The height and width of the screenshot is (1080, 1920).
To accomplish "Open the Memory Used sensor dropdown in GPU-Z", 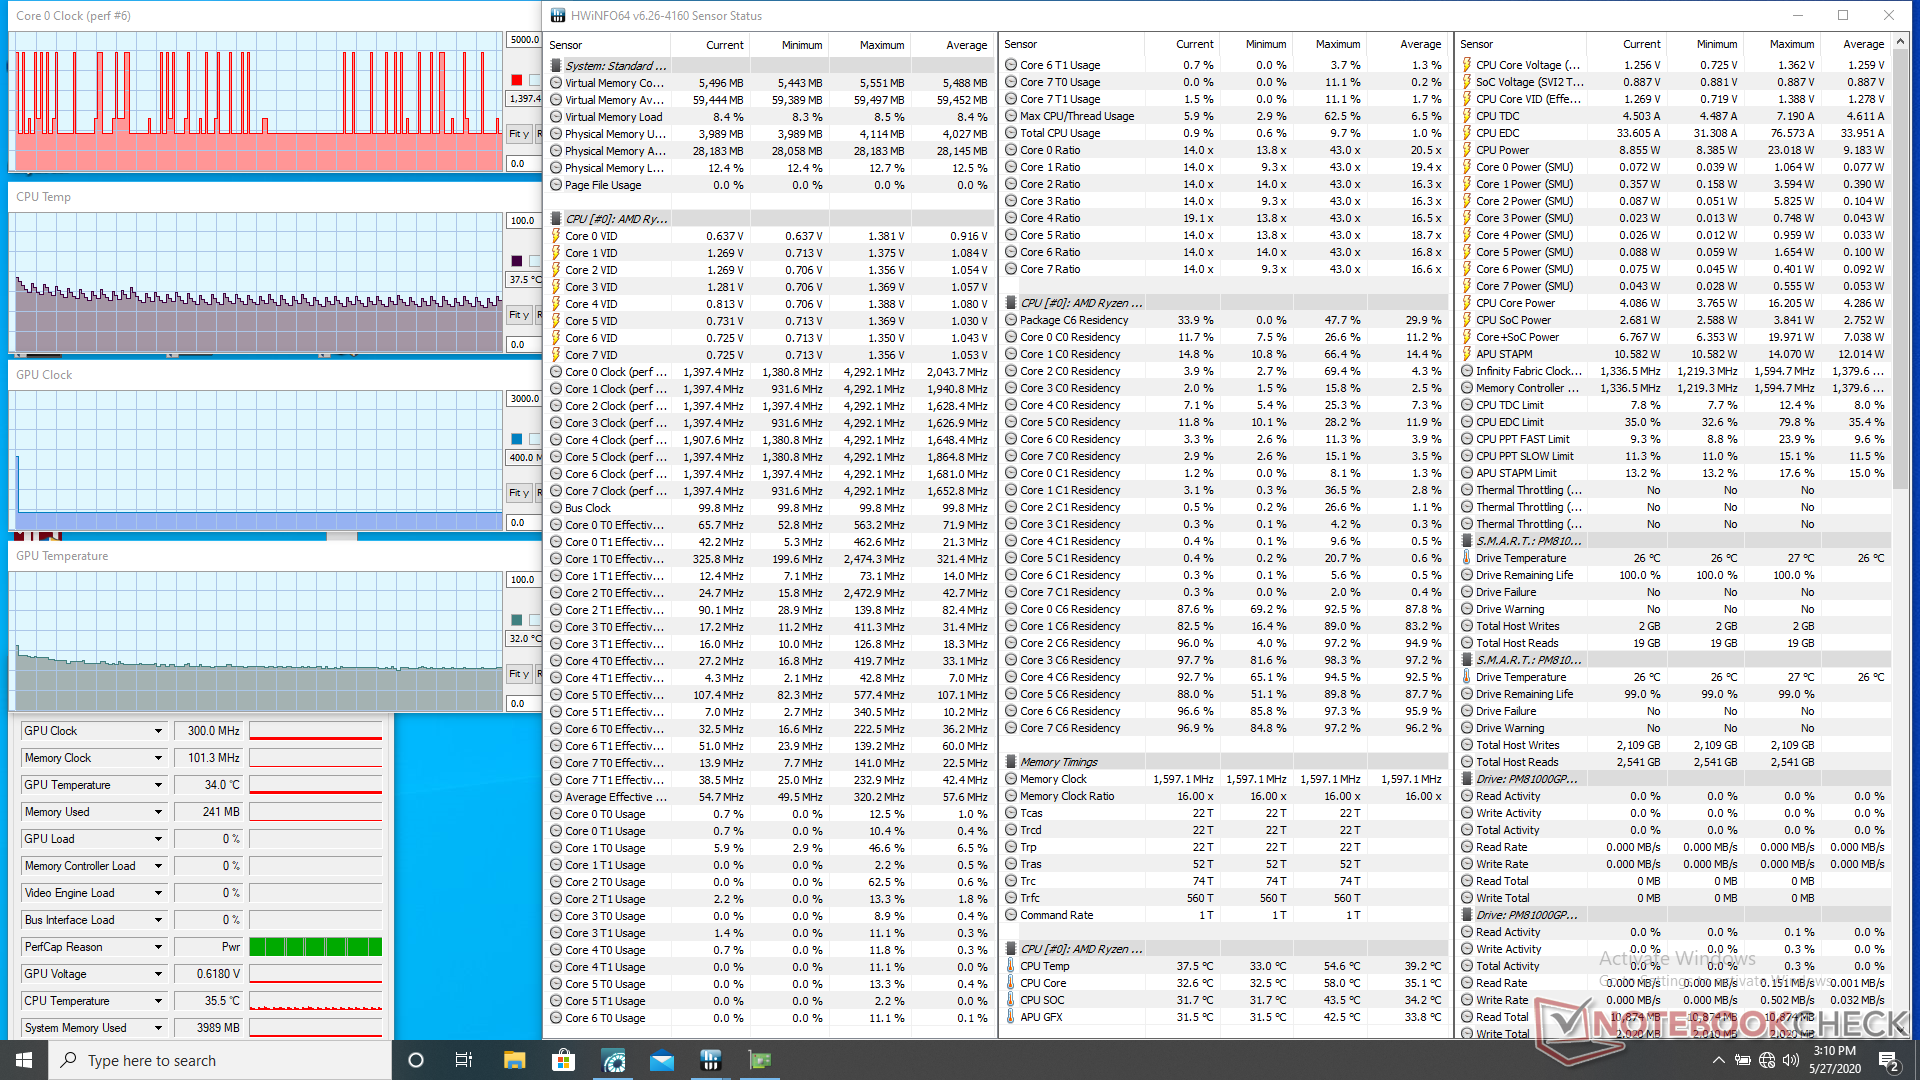I will point(158,812).
